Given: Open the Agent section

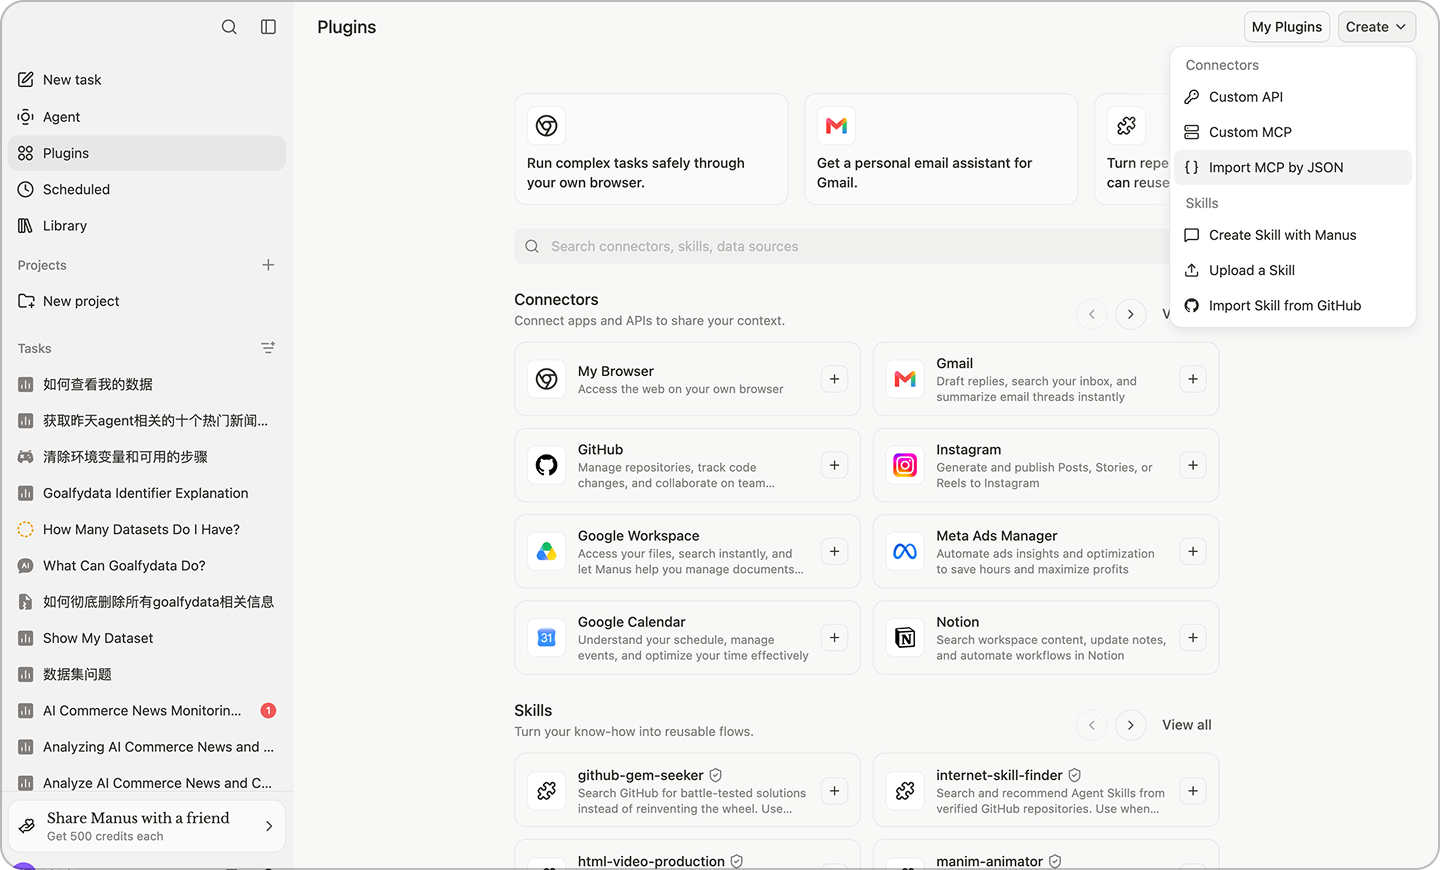Looking at the screenshot, I should click(147, 117).
